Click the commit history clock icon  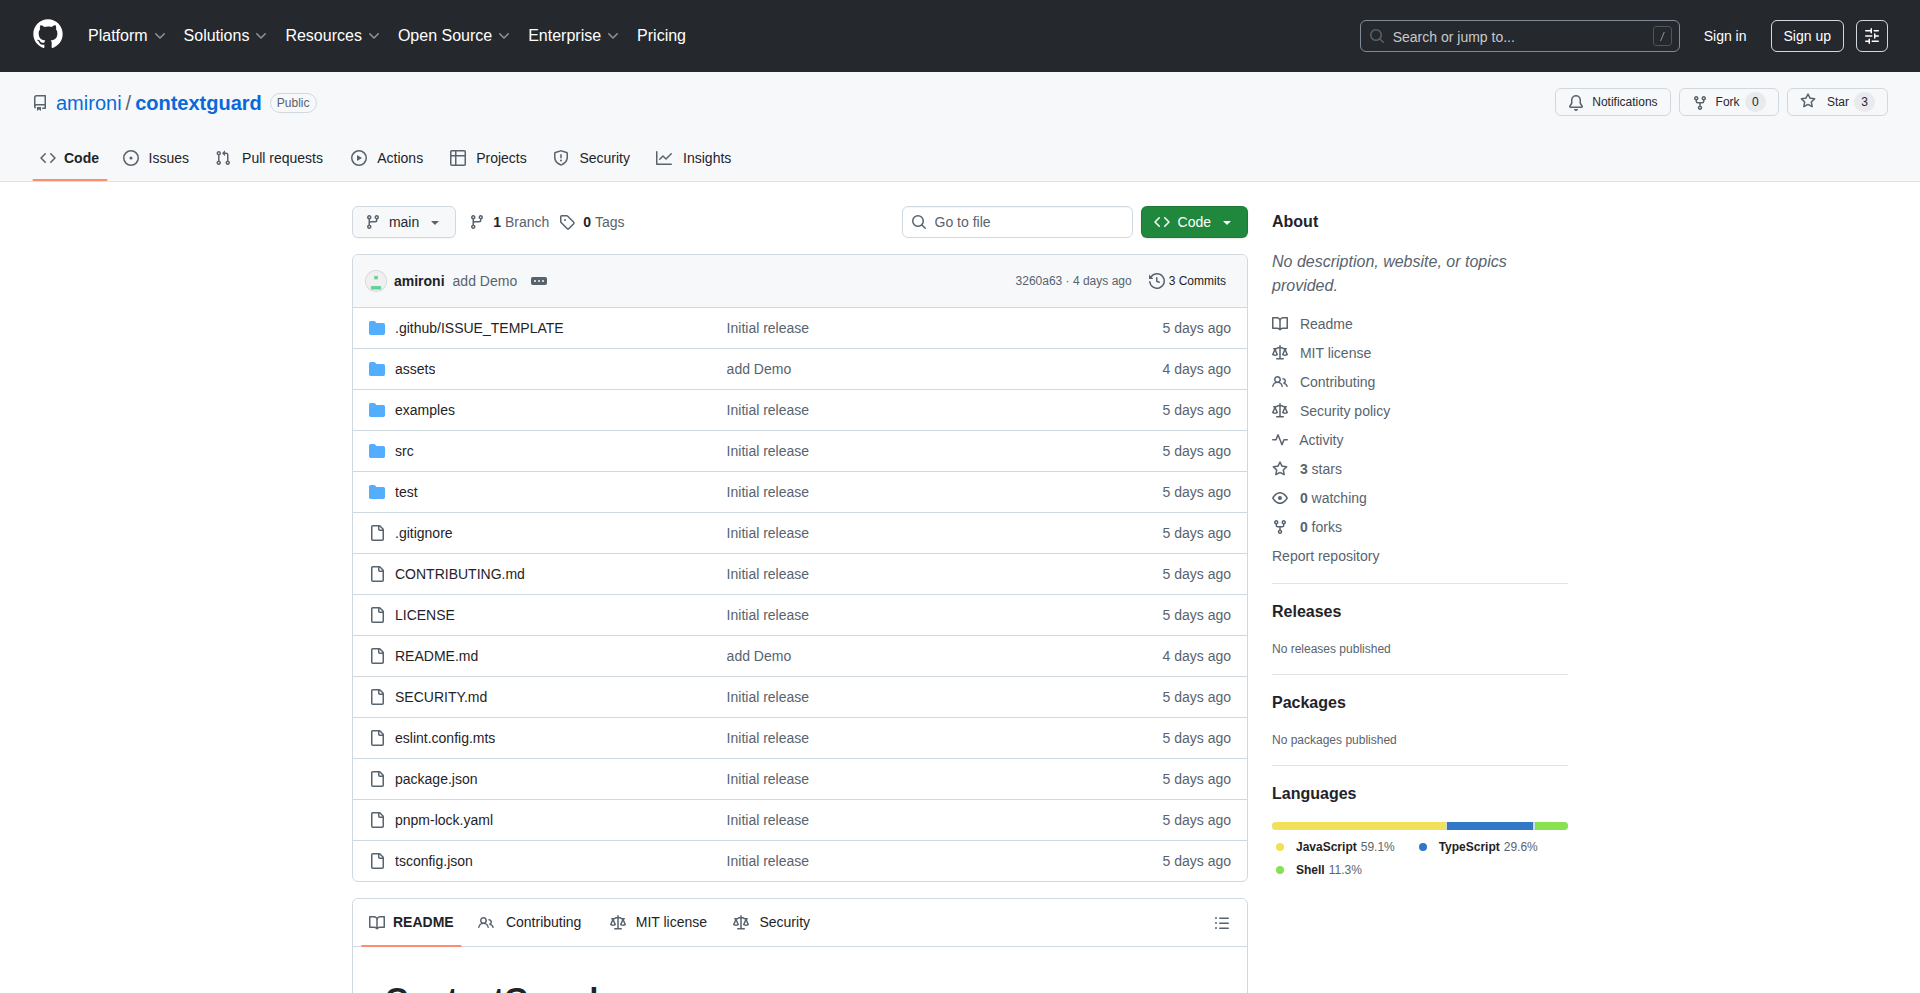(x=1157, y=281)
